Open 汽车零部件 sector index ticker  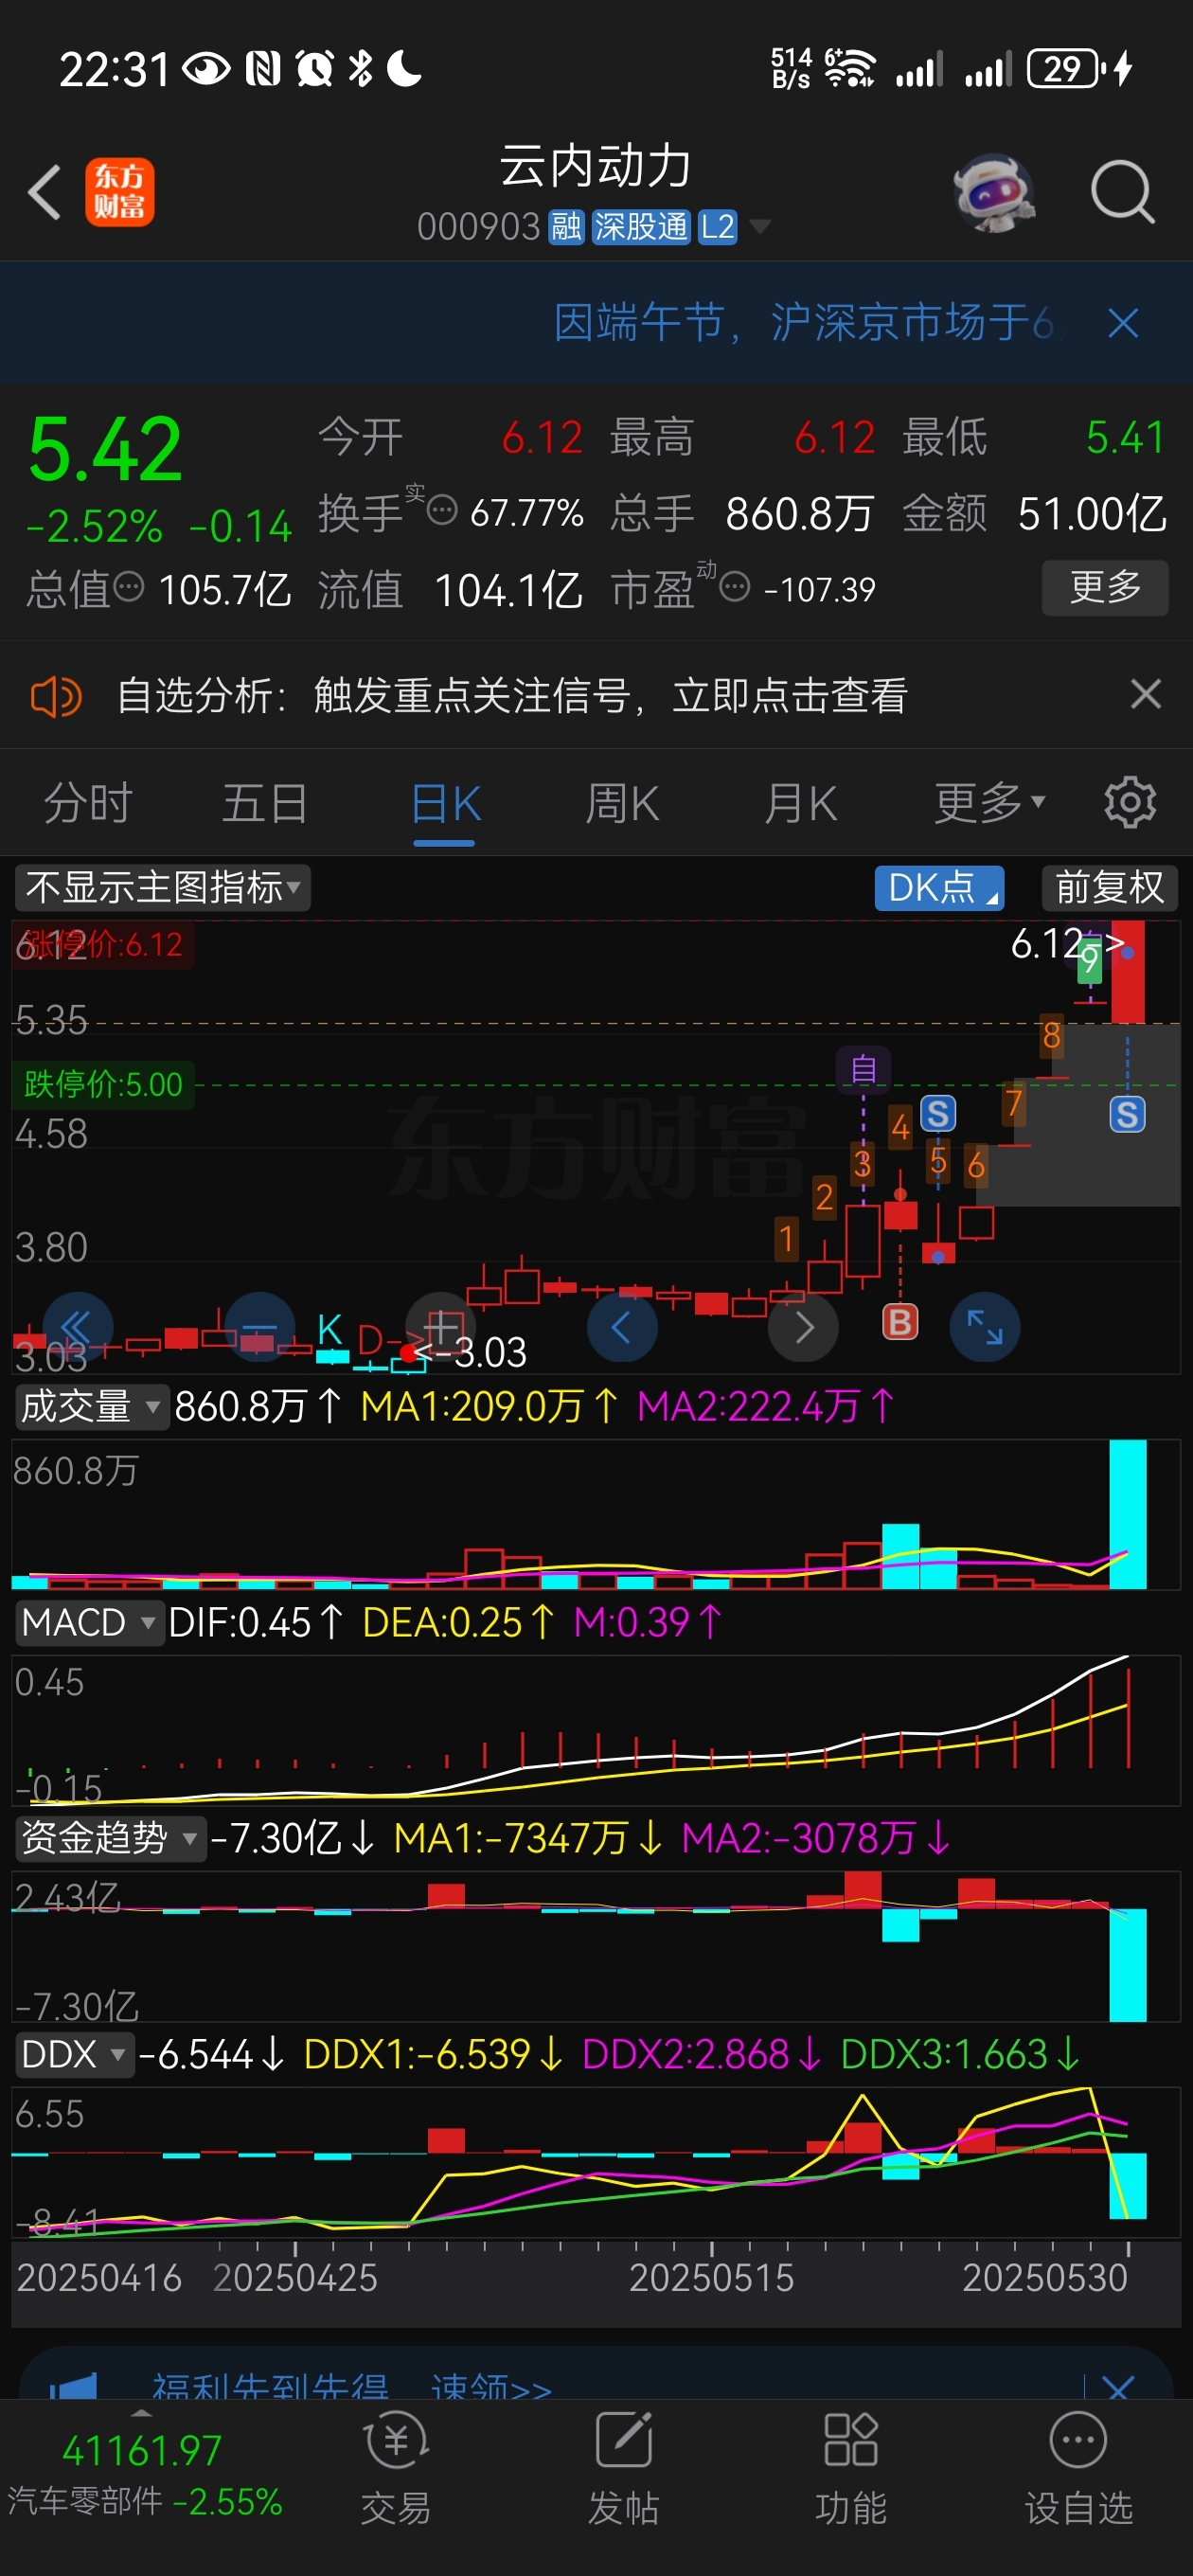click(144, 2475)
